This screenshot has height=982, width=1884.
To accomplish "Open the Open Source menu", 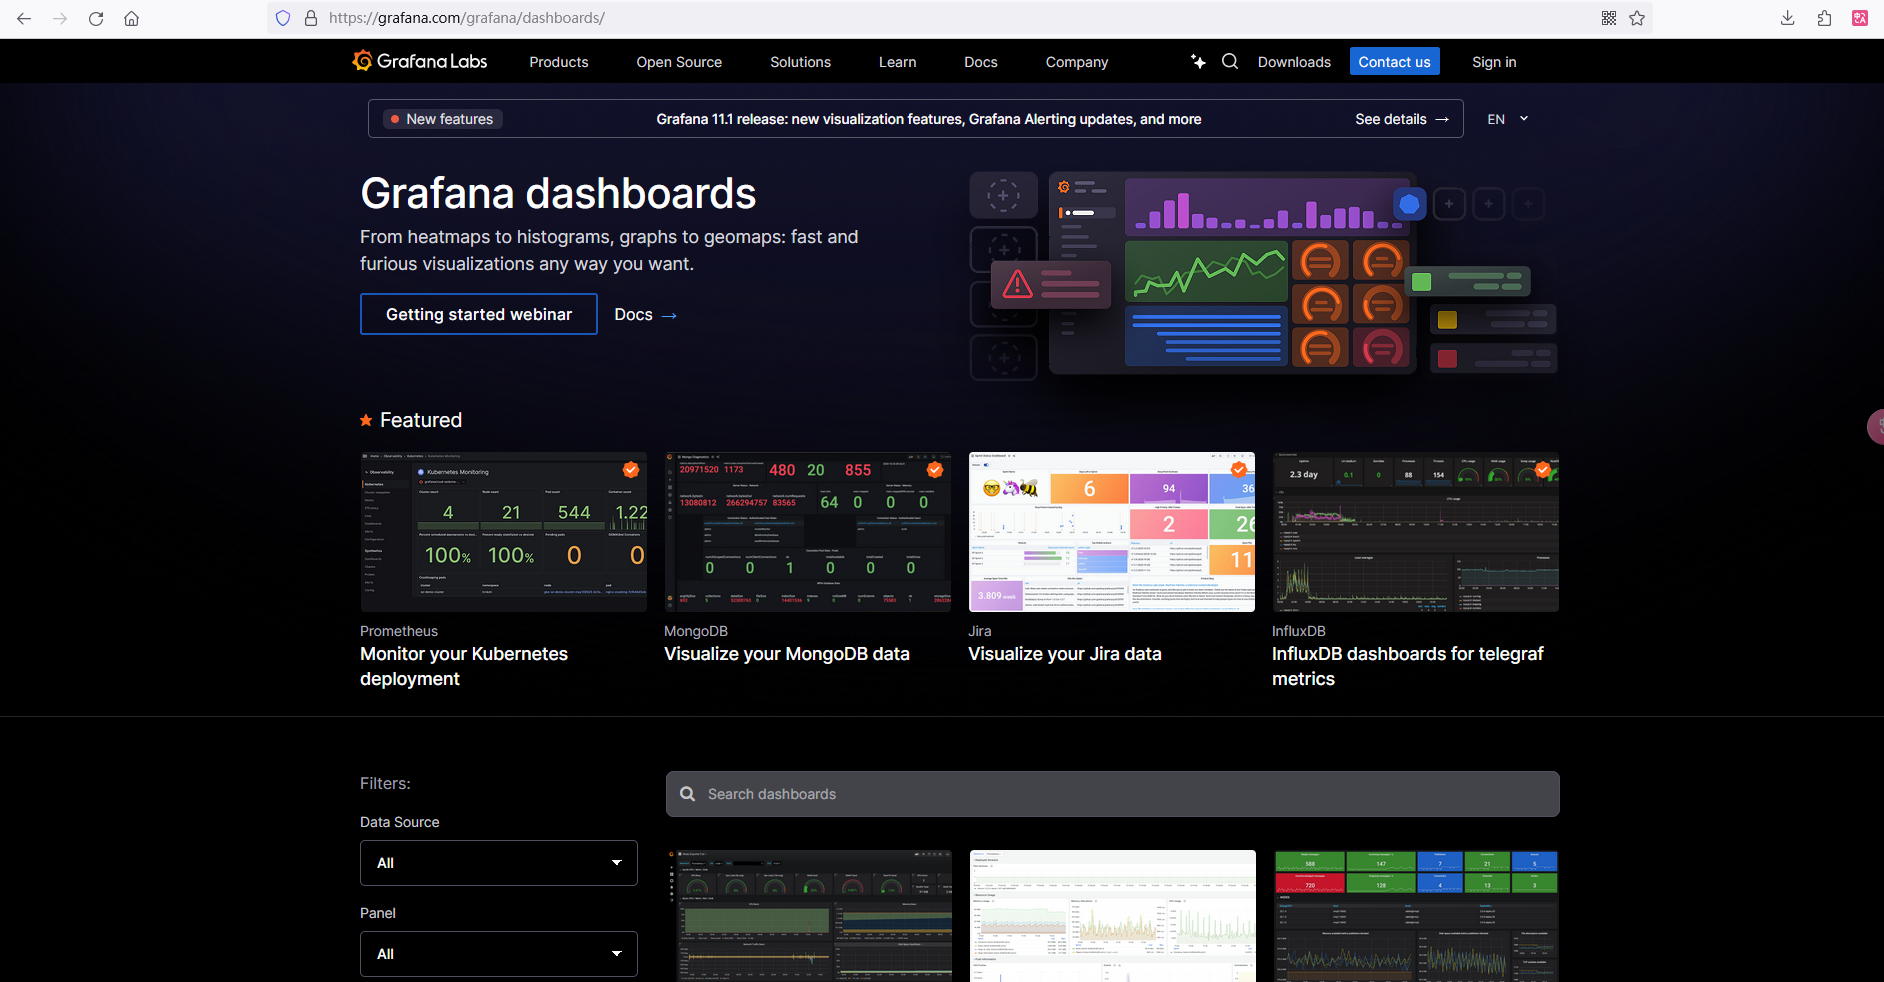I will (679, 62).
